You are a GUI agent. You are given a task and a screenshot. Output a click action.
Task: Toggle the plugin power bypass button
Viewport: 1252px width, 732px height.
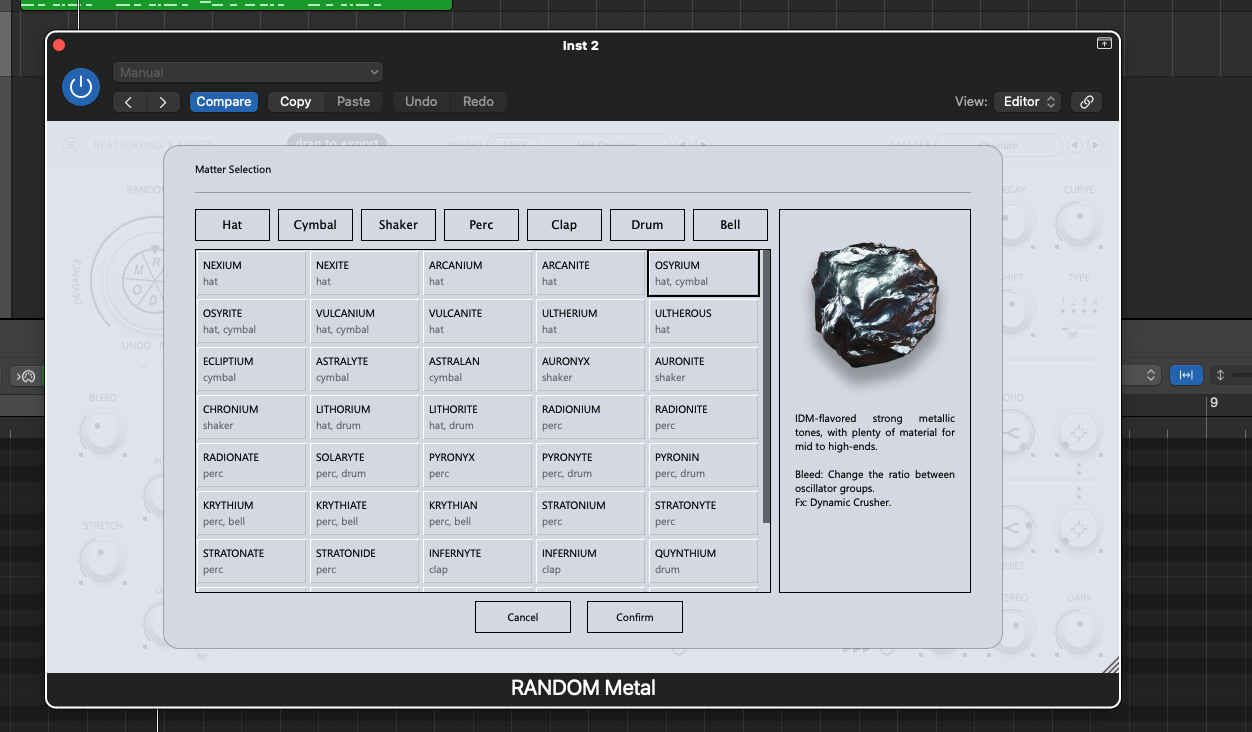[x=81, y=87]
